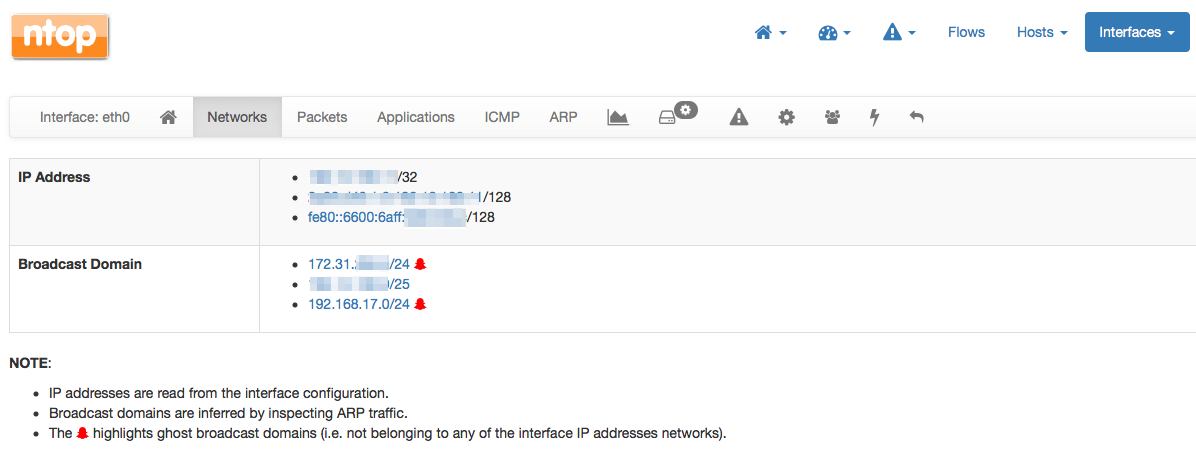
Task: Go to Flows page
Action: click(966, 32)
